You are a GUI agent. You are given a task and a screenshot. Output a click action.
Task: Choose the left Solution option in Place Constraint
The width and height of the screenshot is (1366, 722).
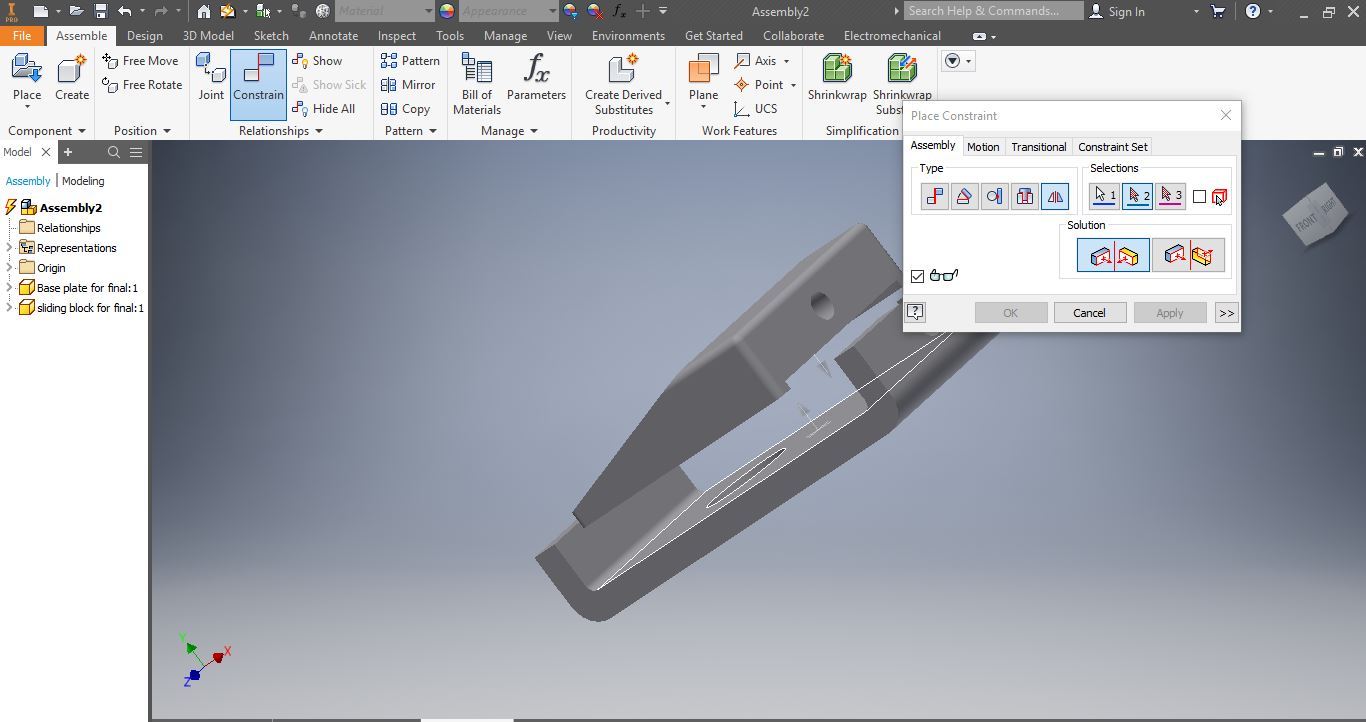click(x=1113, y=255)
